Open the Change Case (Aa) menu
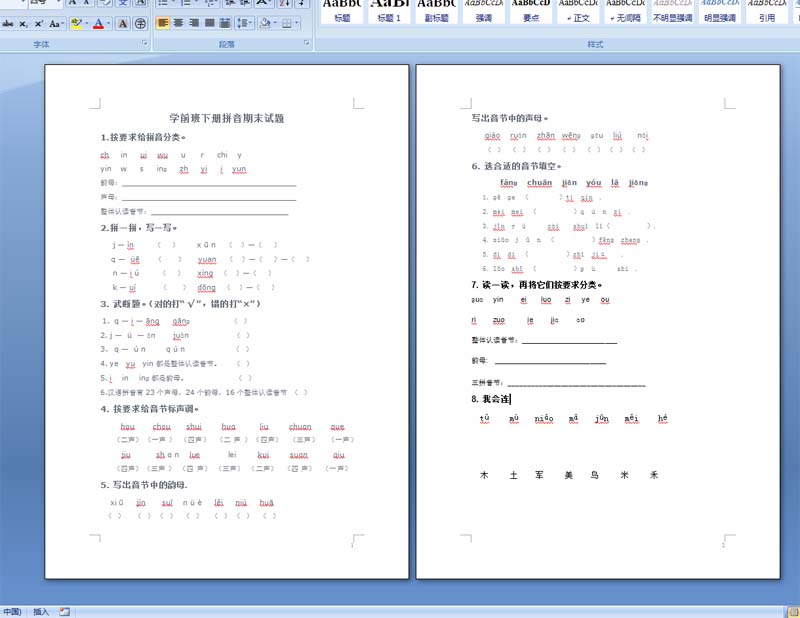The width and height of the screenshot is (800, 618). tap(56, 23)
